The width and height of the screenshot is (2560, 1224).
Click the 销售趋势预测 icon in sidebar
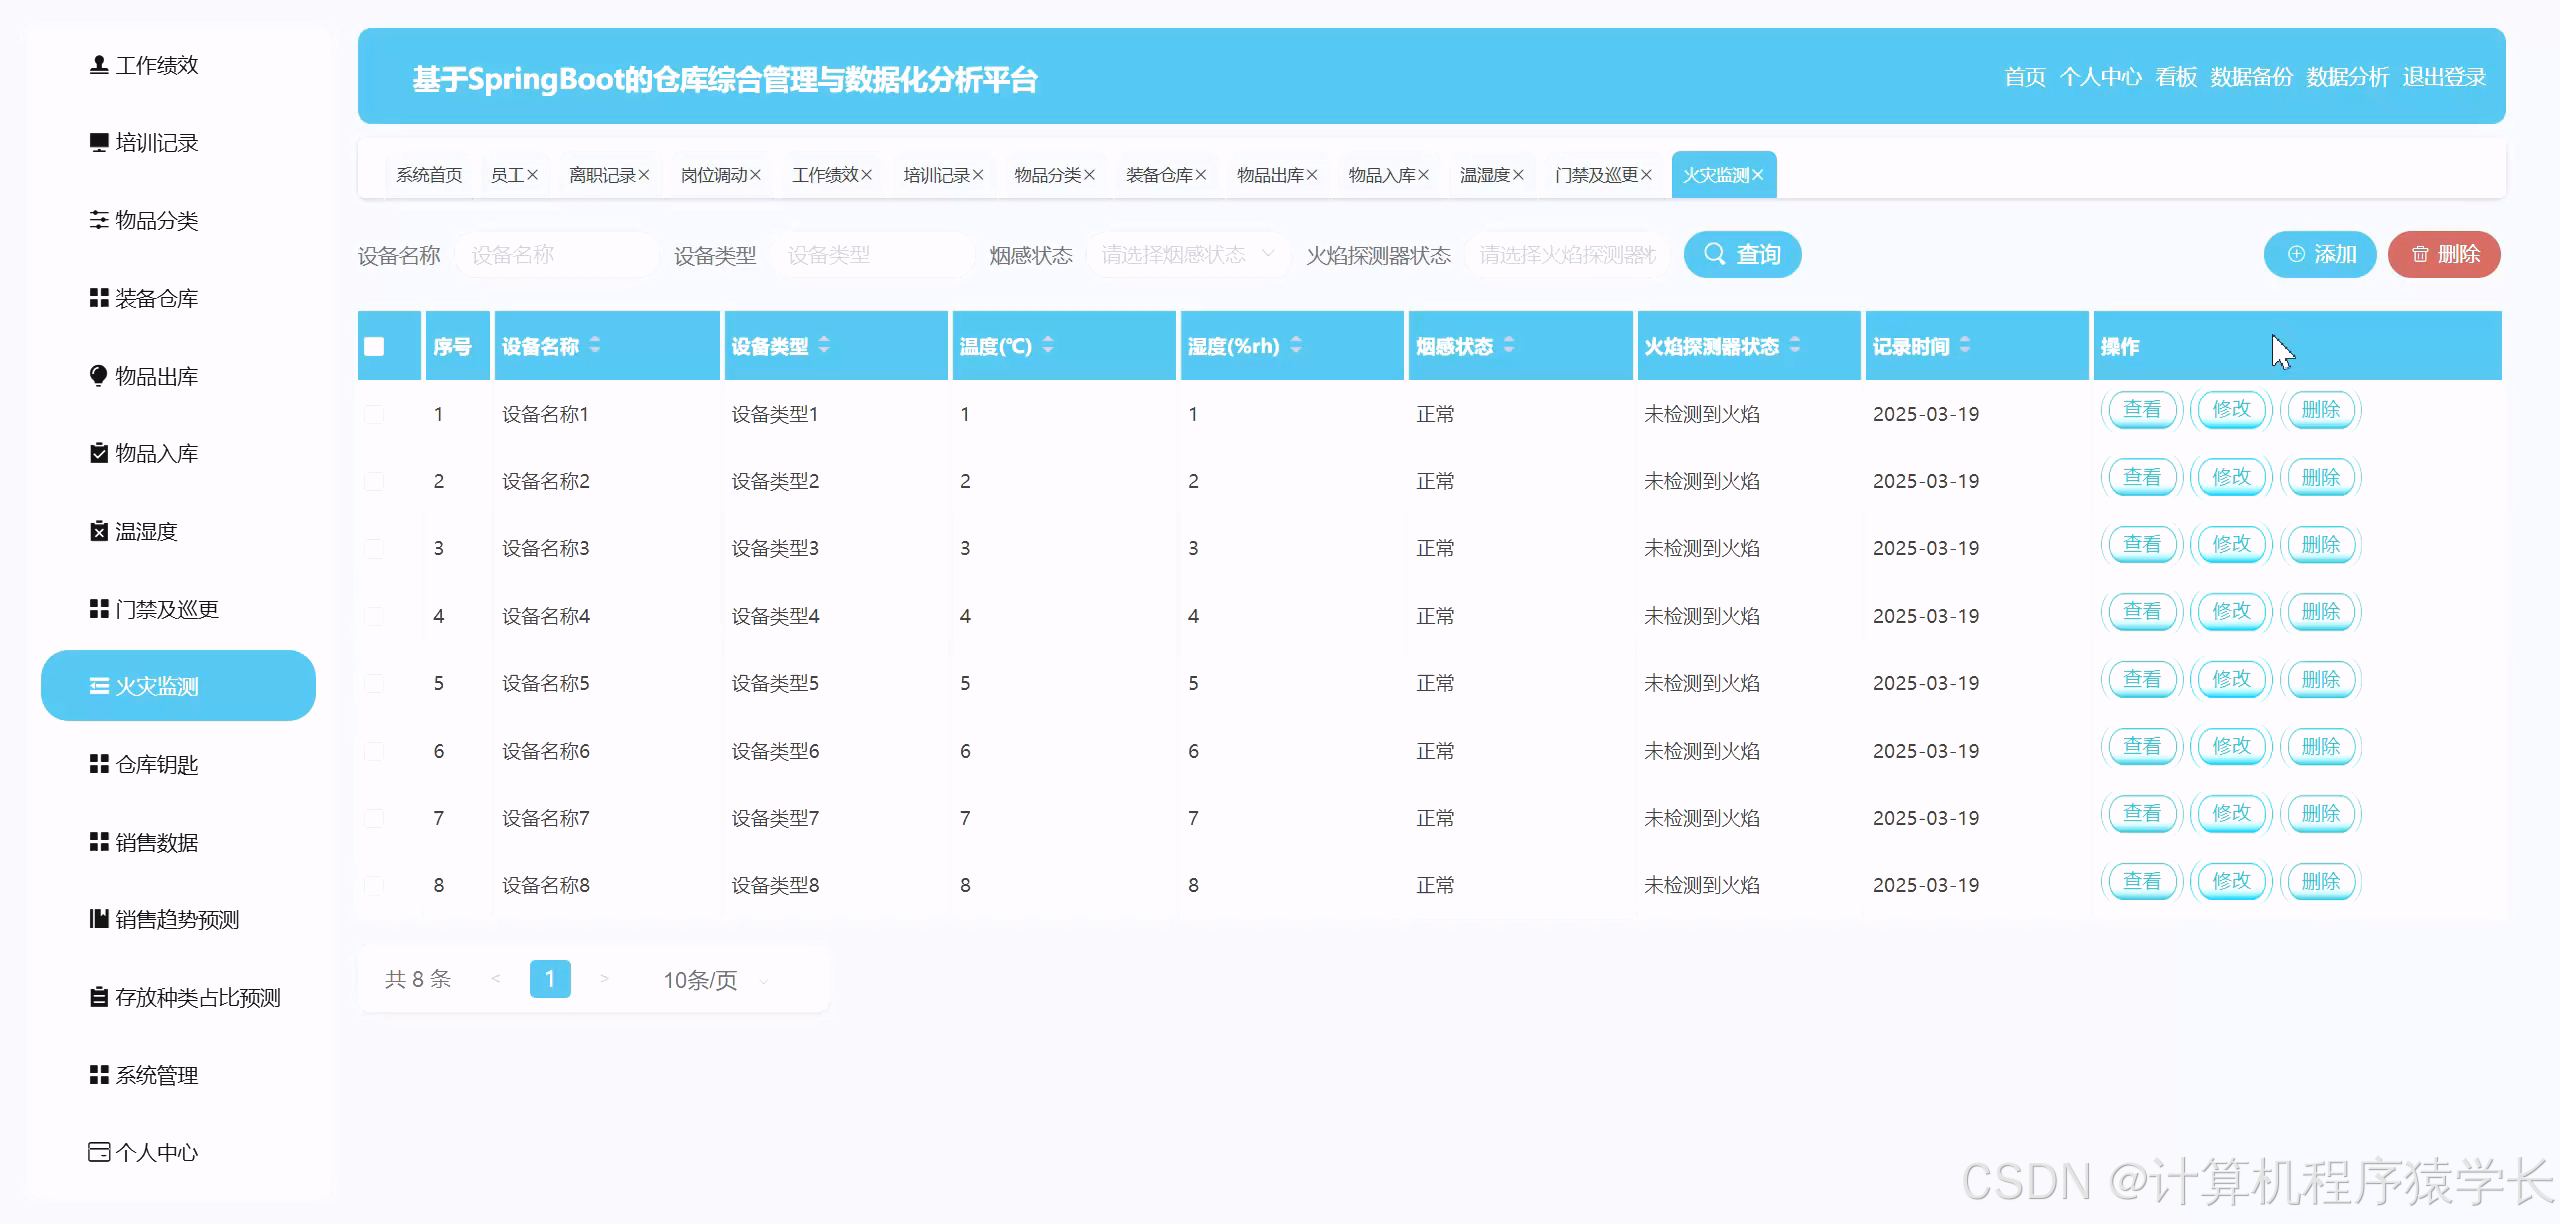98,919
